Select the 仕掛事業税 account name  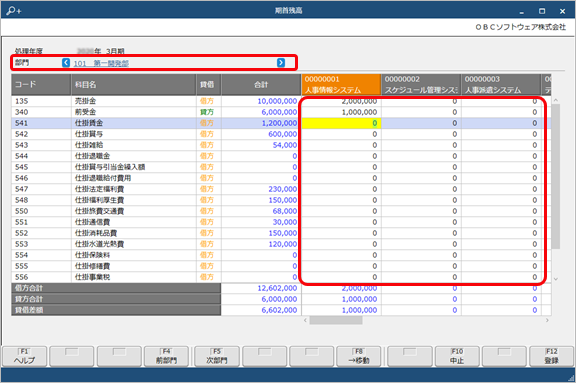[x=92, y=277]
